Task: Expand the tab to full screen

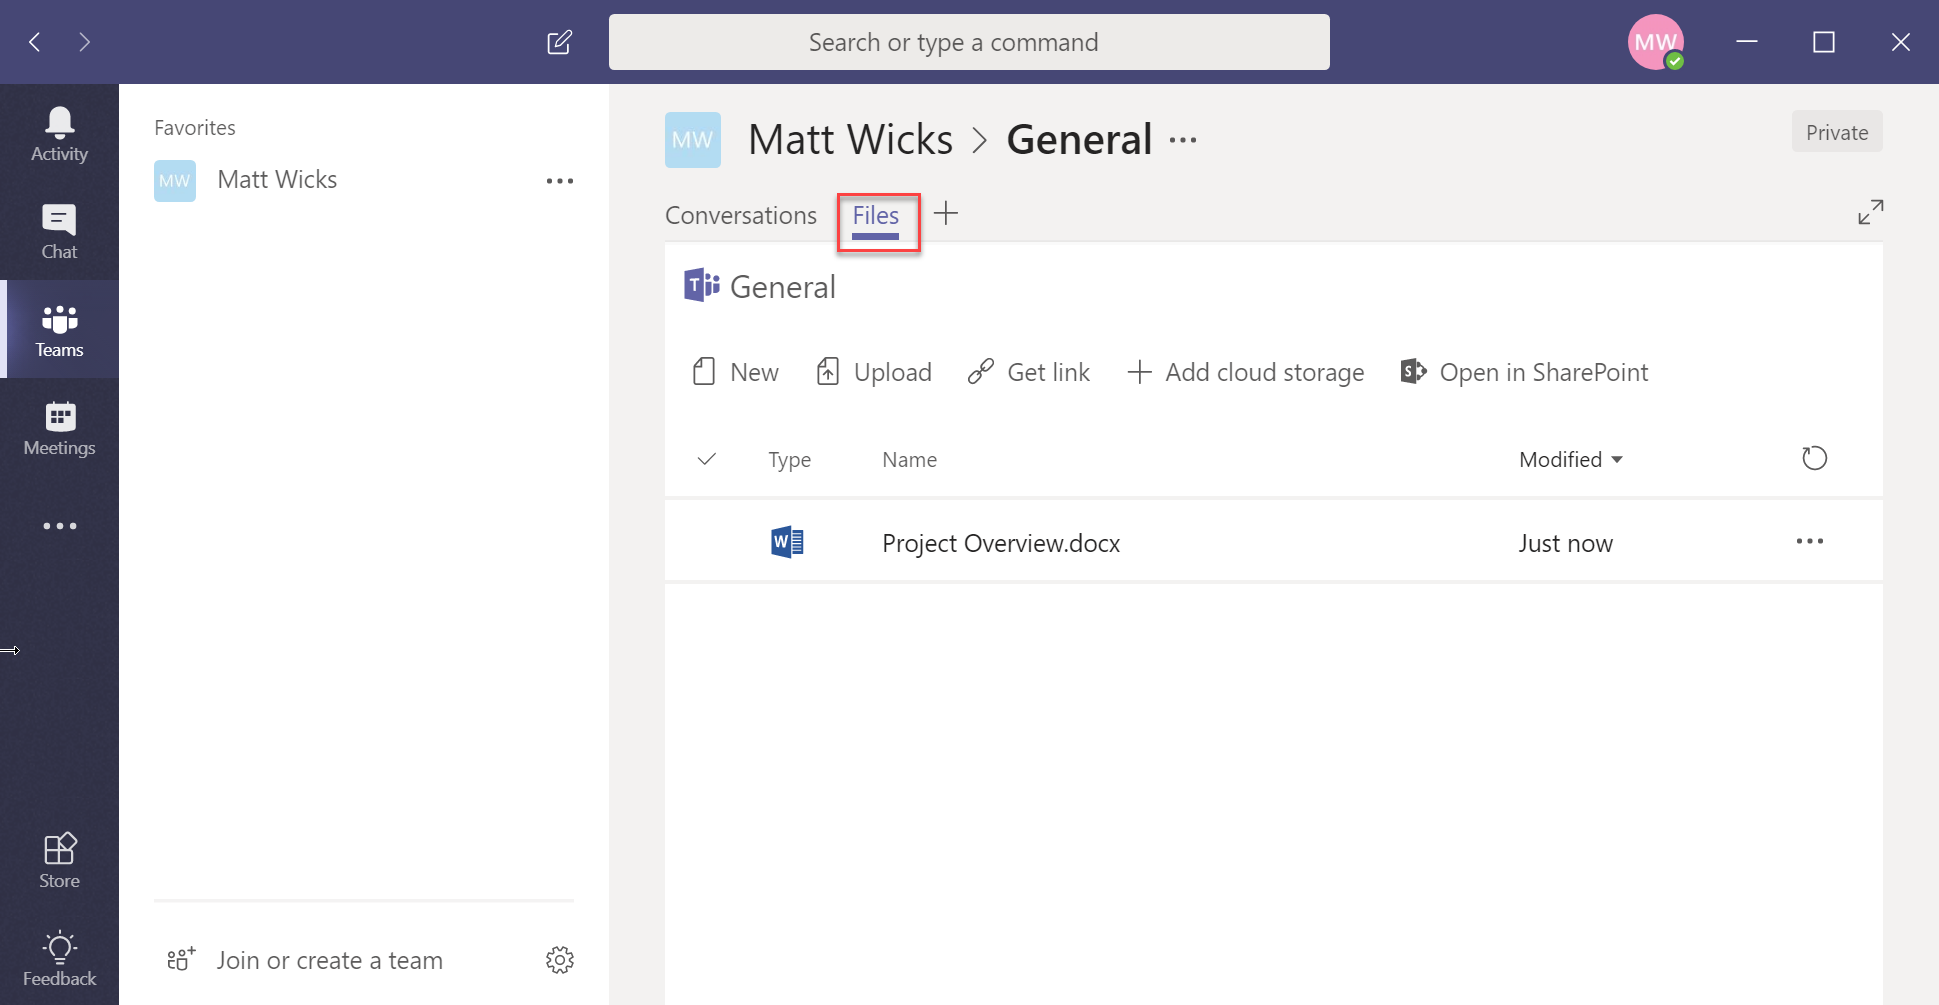Action: 1870,212
